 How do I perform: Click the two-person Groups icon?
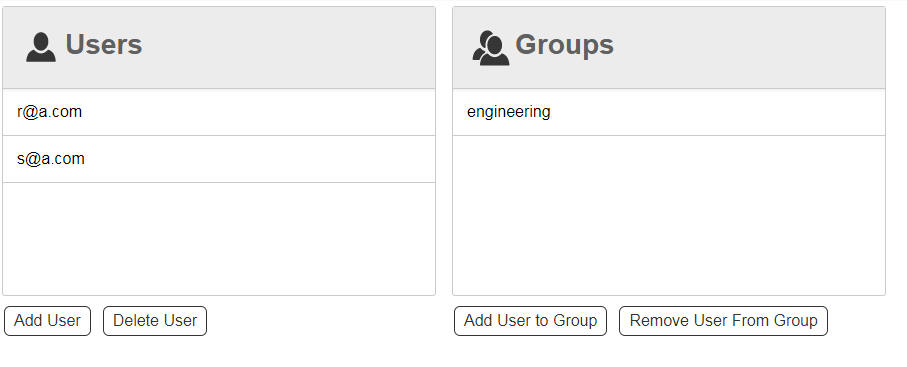point(491,47)
